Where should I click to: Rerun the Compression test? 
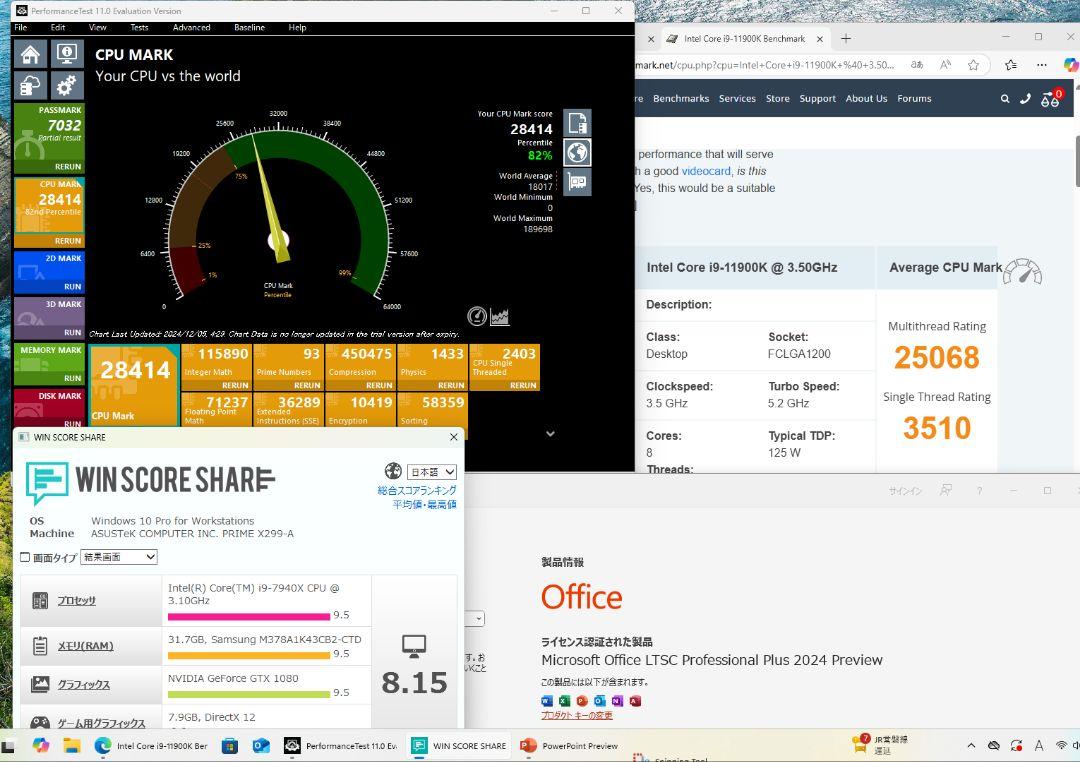tap(380, 386)
